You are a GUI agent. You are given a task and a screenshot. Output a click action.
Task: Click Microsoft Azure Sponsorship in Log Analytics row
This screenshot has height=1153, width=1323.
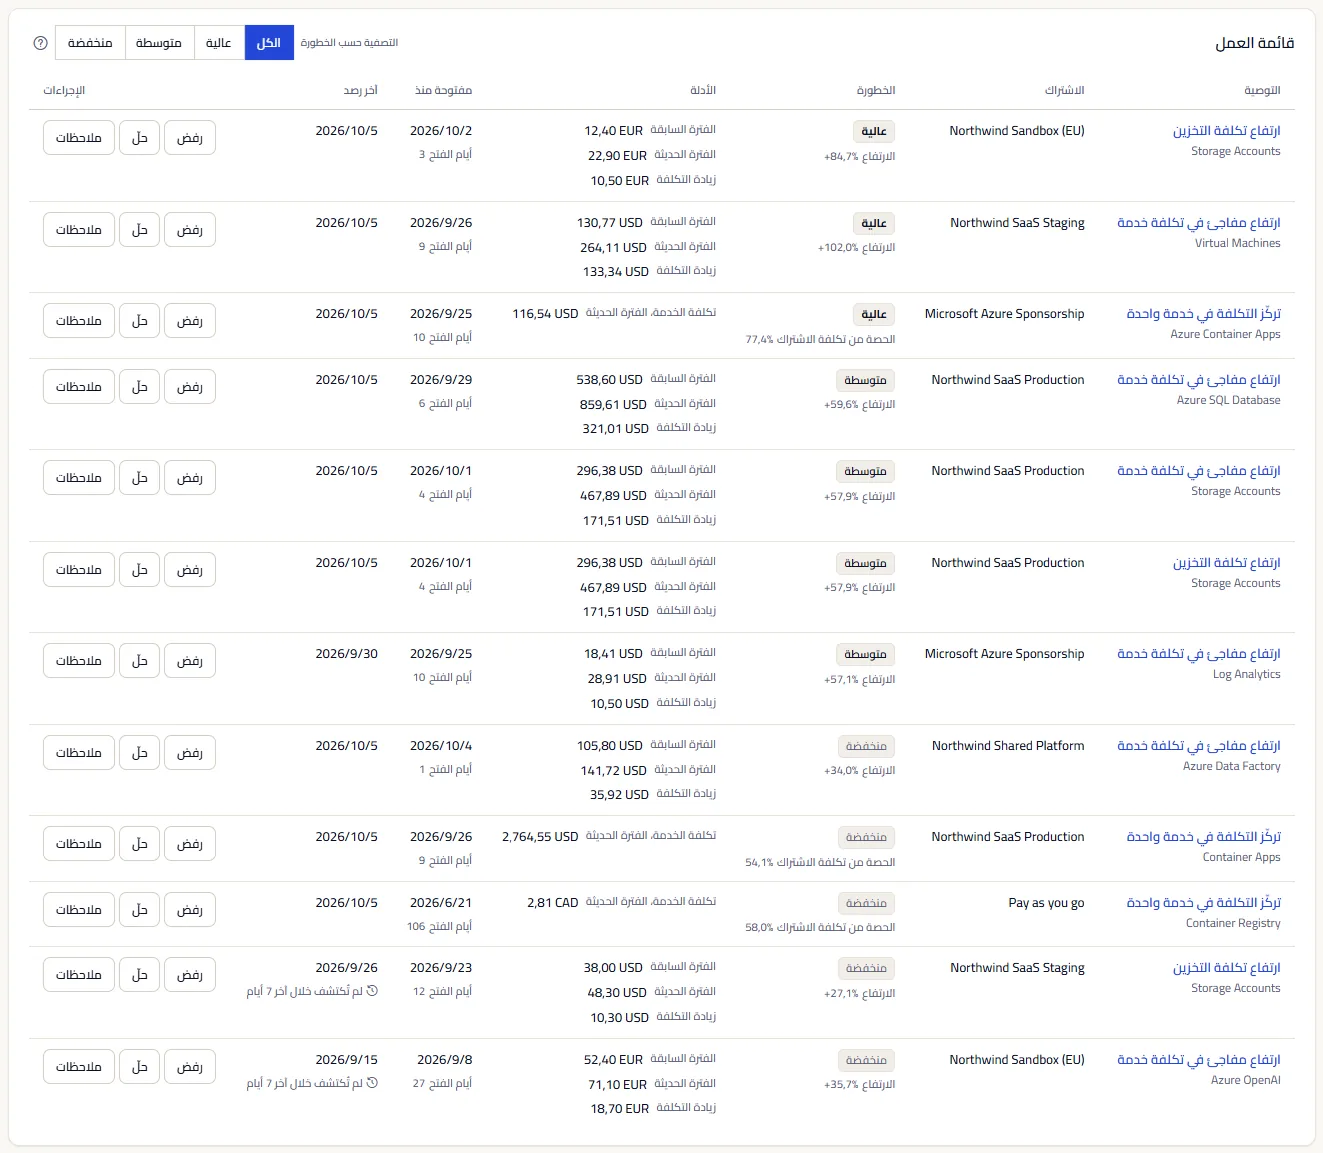click(x=1004, y=654)
